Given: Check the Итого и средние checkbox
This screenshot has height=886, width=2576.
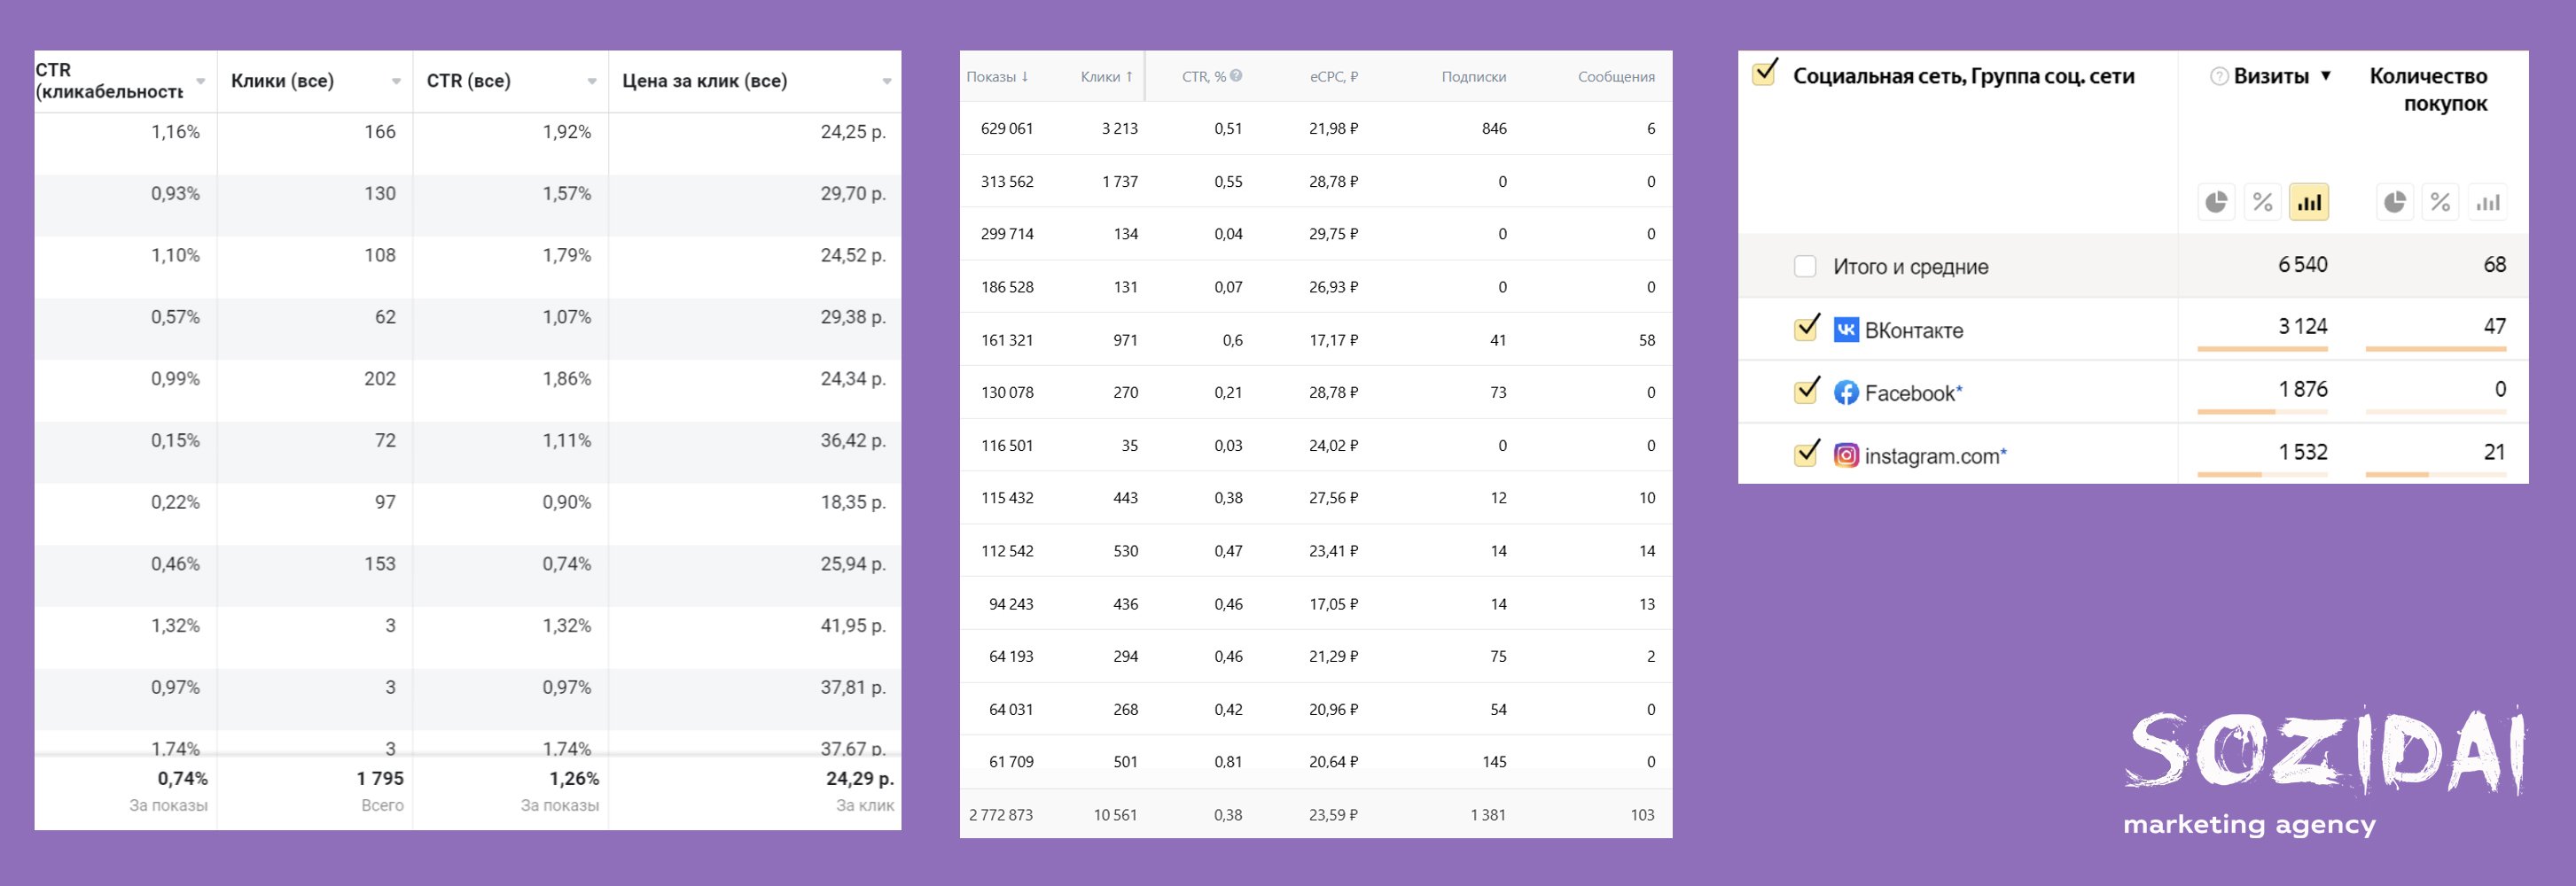Looking at the screenshot, I should click(1805, 266).
